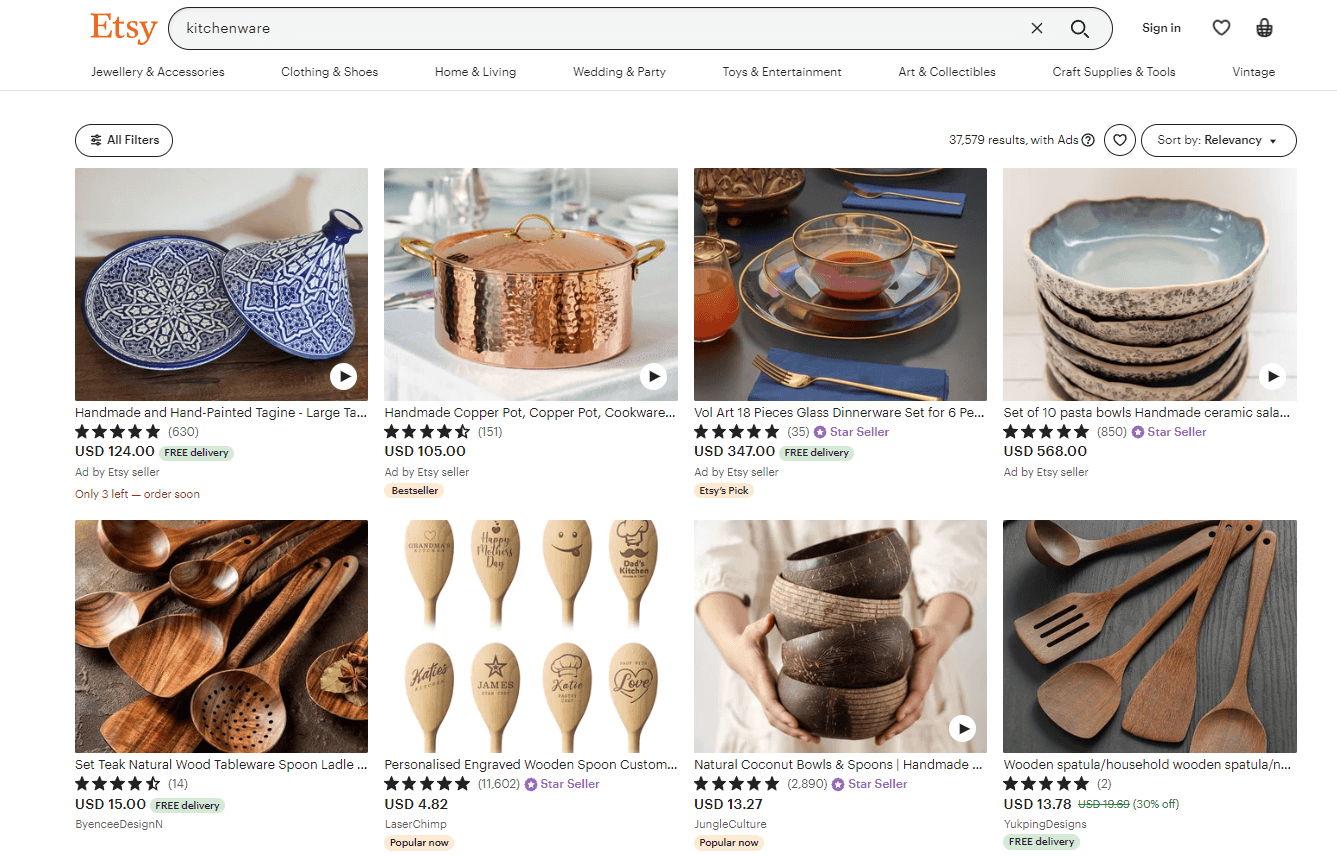Click the Sign in link
This screenshot has width=1337, height=856.
pyautogui.click(x=1161, y=27)
